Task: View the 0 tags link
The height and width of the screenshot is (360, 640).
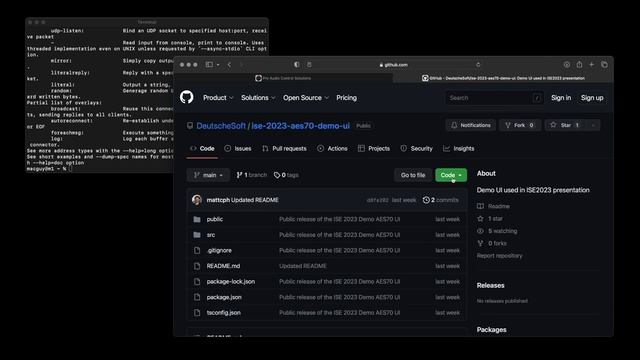Action: coord(286,175)
